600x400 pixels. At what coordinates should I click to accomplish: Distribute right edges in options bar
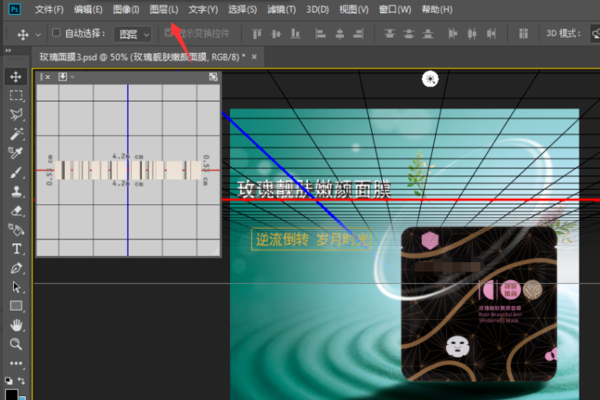pos(491,34)
